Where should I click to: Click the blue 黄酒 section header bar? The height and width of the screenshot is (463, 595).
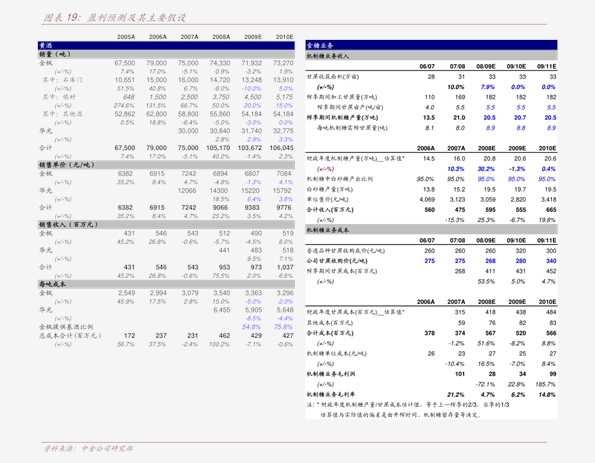166,46
